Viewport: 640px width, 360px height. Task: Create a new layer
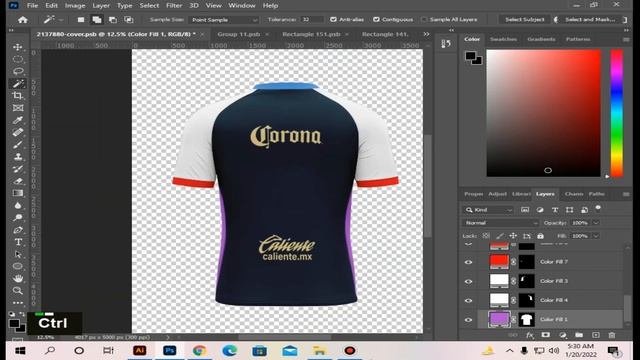[x=596, y=335]
